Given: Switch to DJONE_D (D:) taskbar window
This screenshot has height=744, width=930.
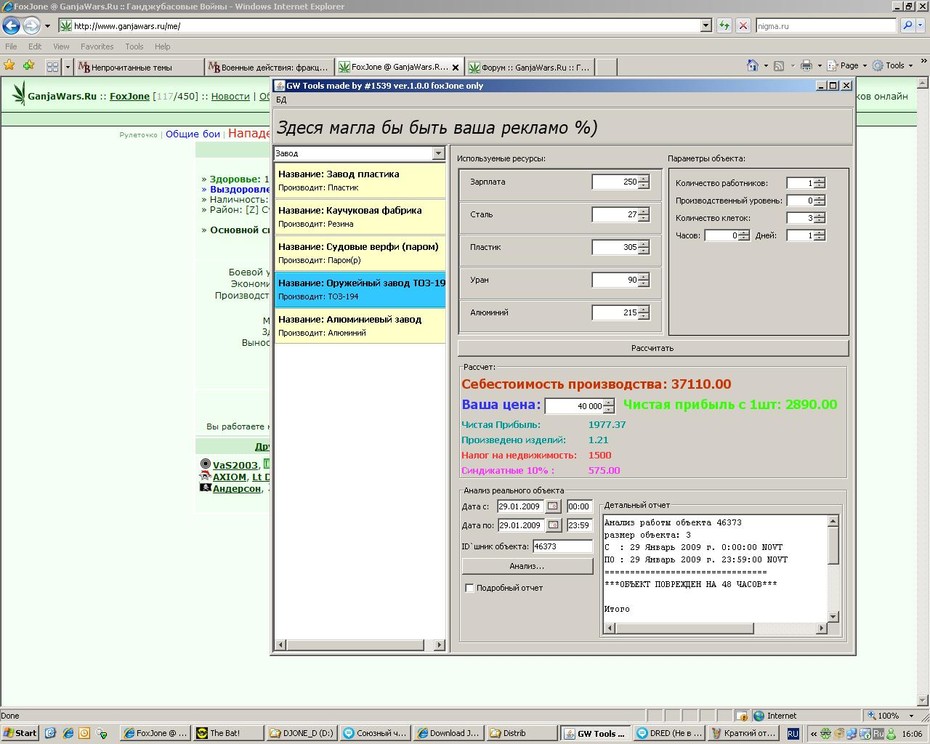Looking at the screenshot, I should click(302, 733).
